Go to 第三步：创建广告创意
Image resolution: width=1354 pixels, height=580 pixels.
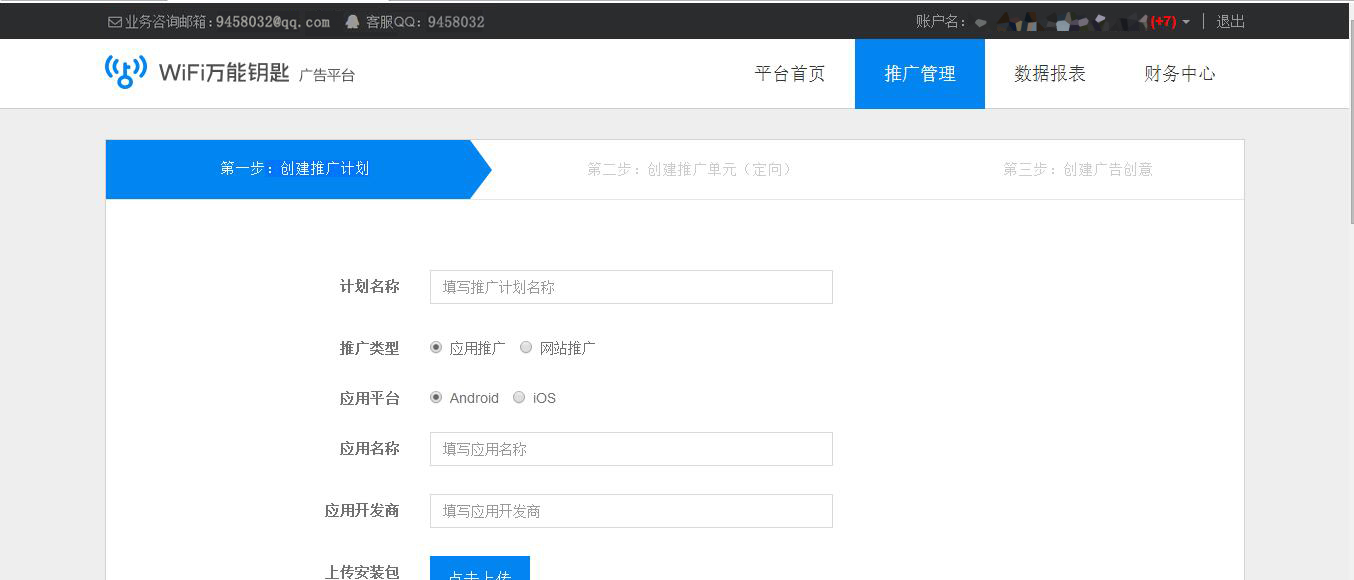pyautogui.click(x=1077, y=169)
